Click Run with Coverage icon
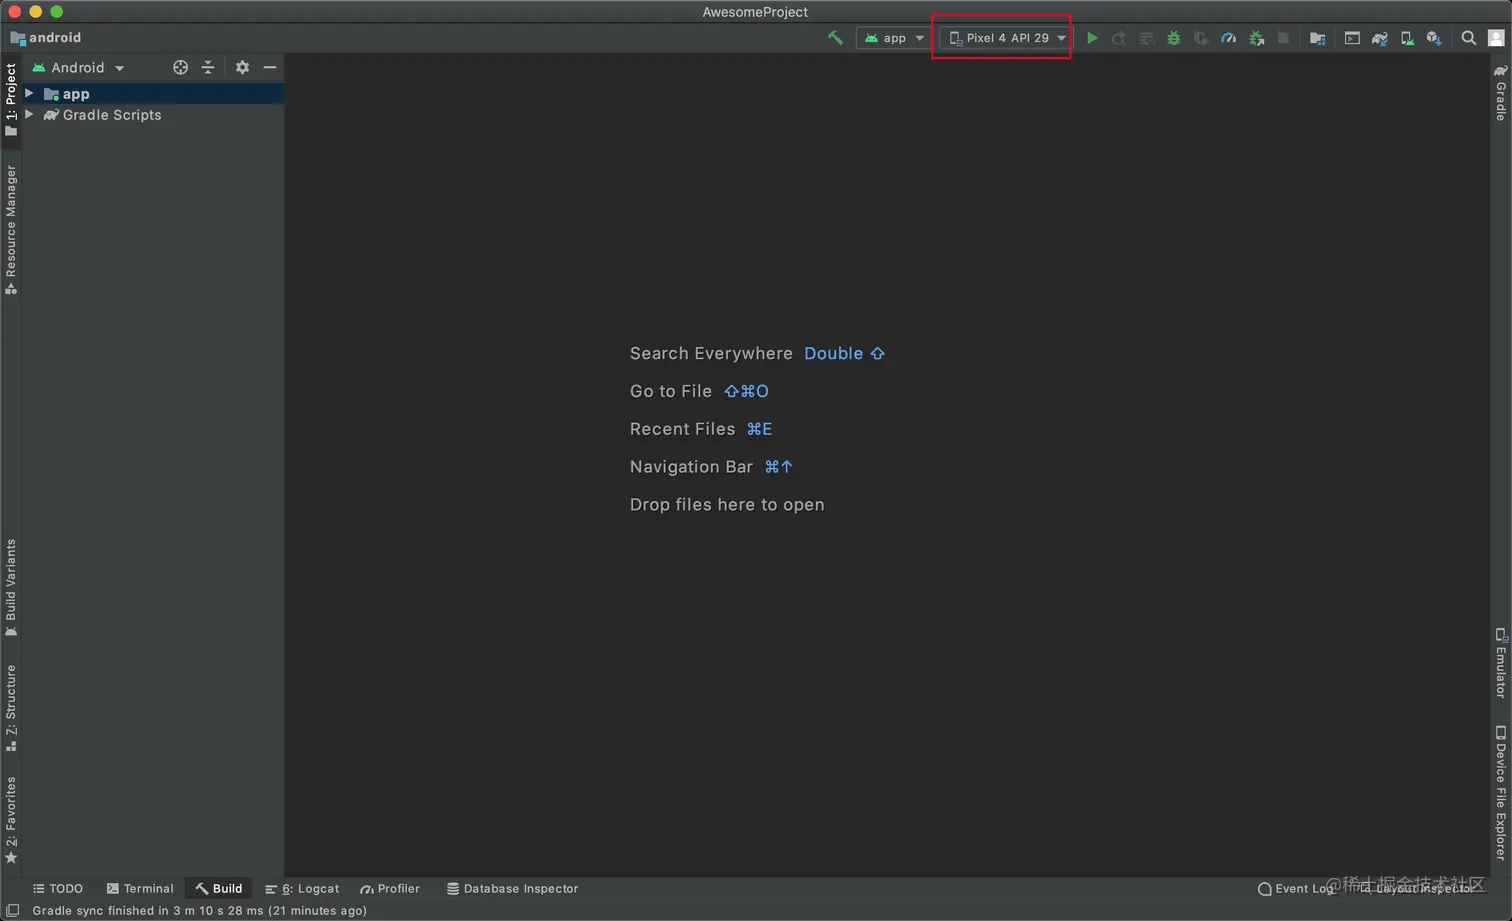This screenshot has height=921, width=1512. click(1201, 38)
